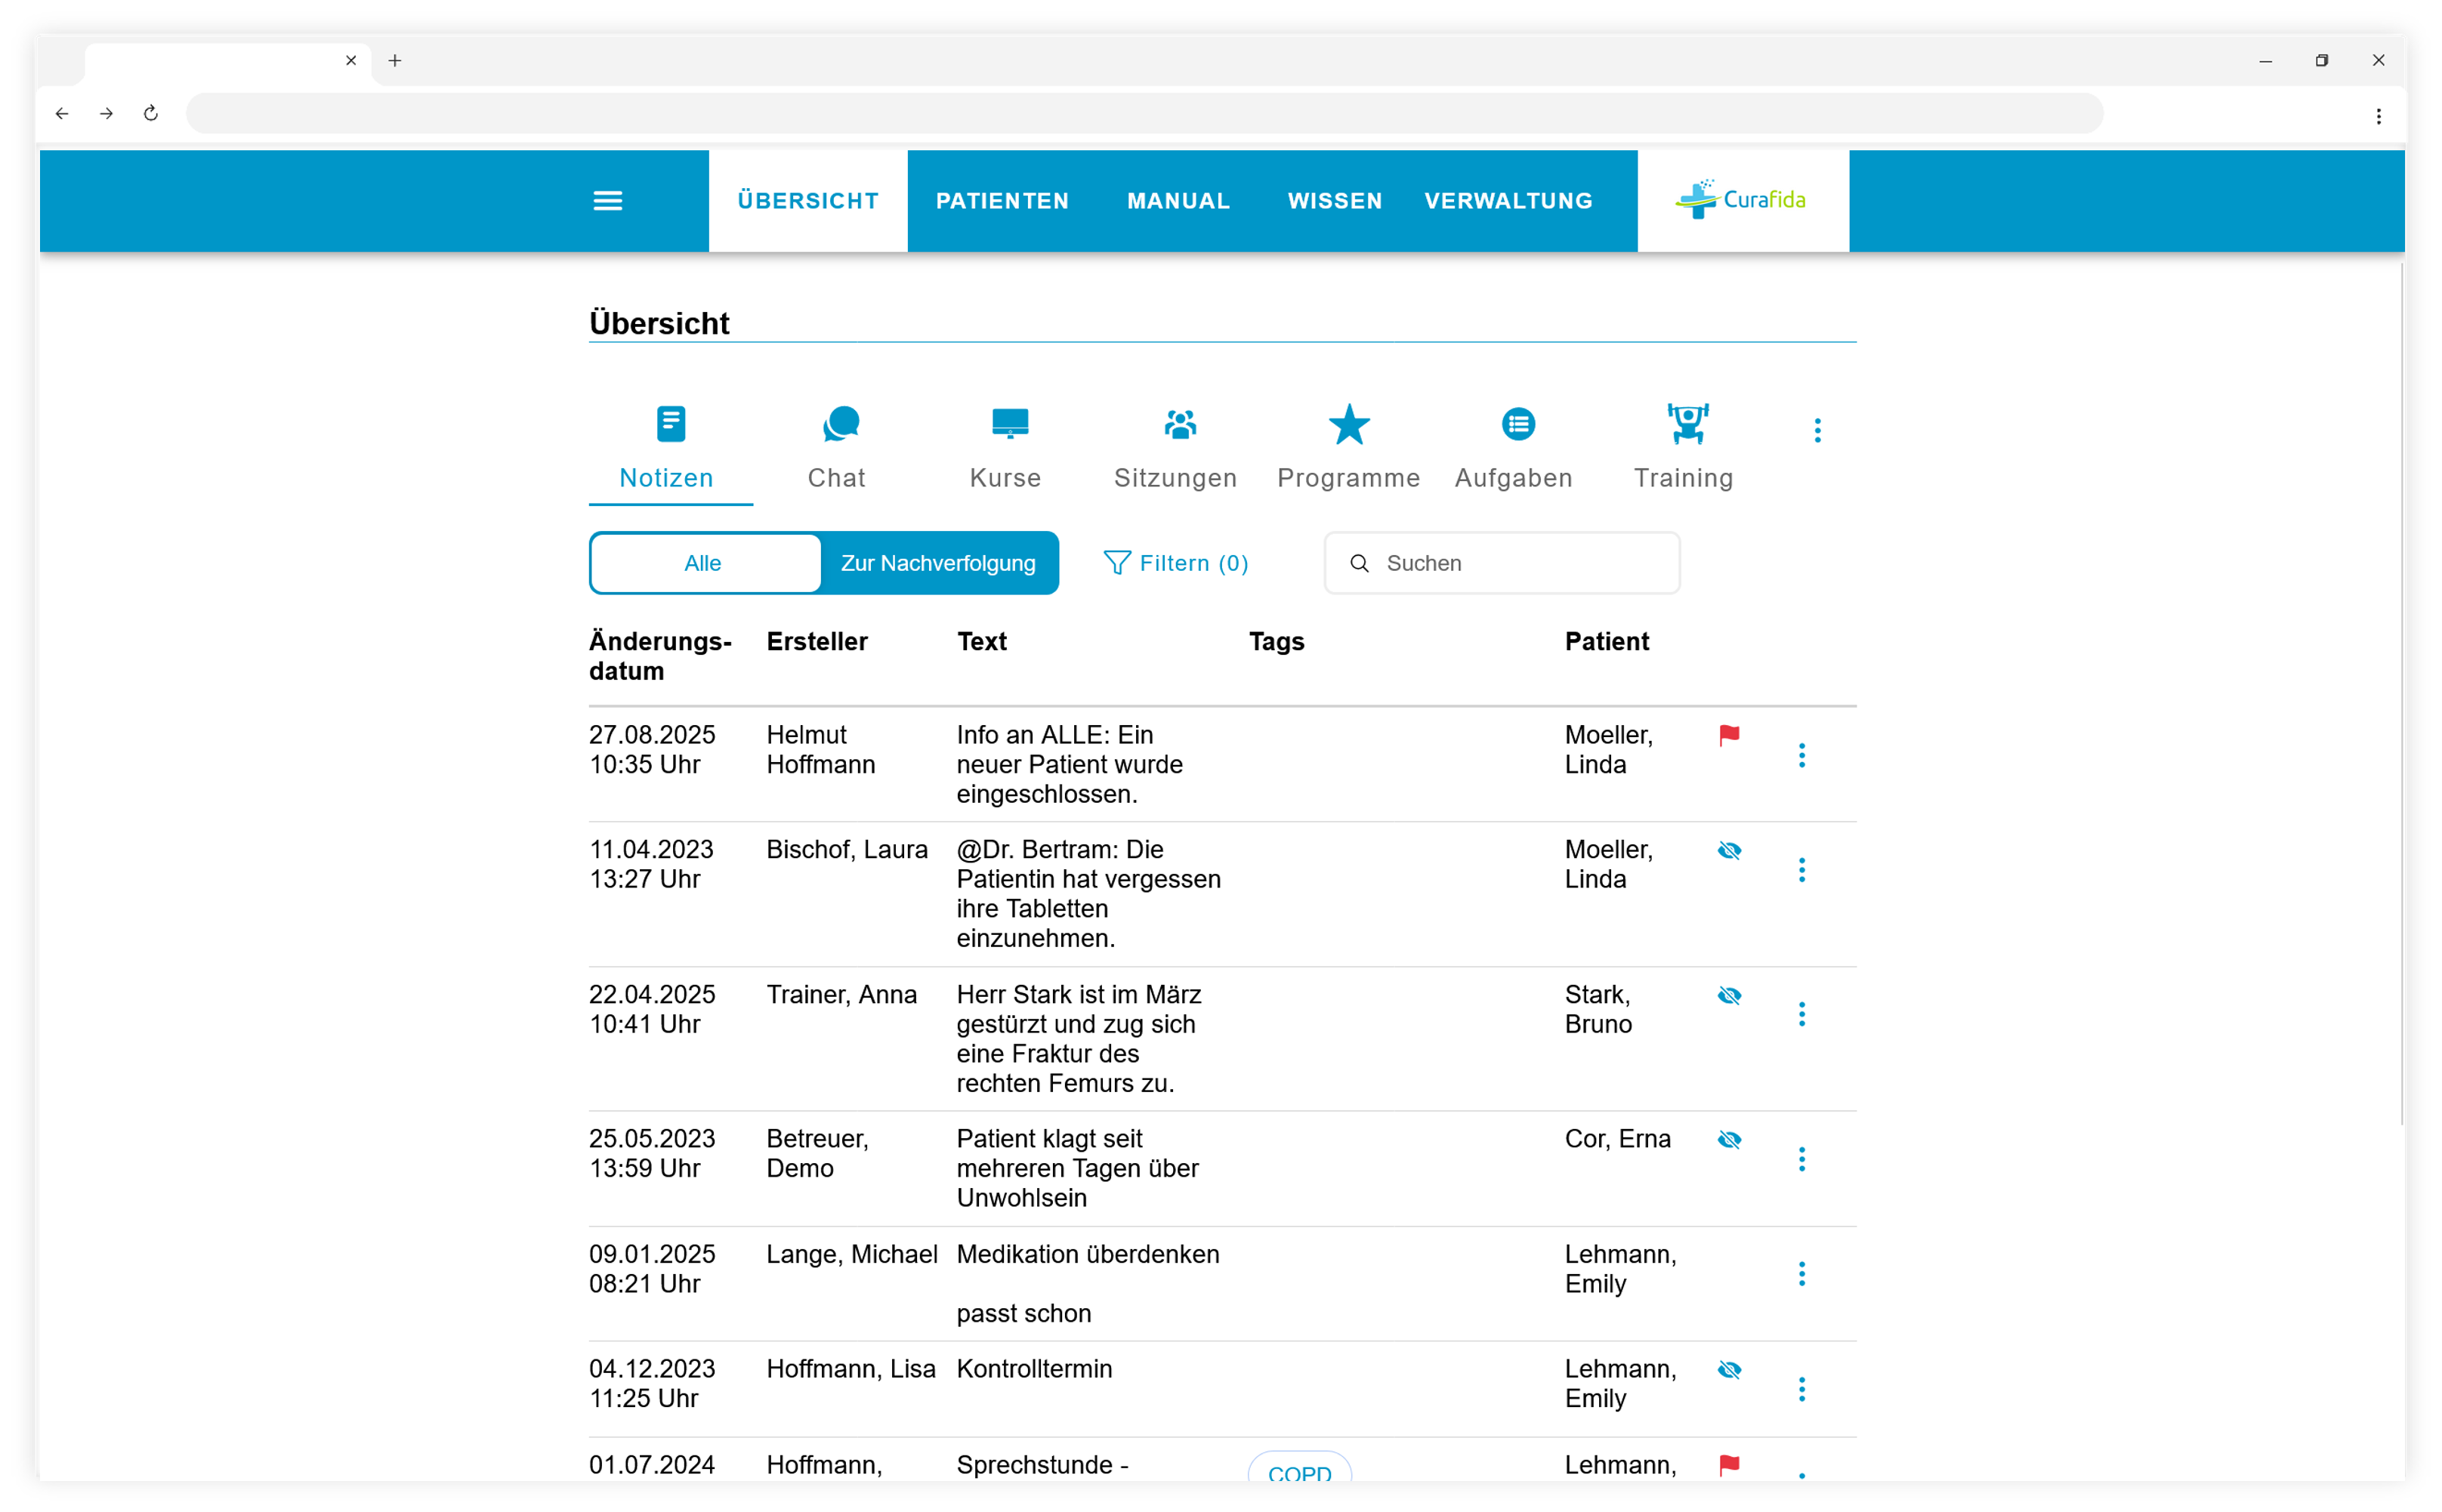Select note text 'Info an ALLE: Ein neuer Patient'
Viewport: 2442px width, 1512px height.
pos(1069,750)
